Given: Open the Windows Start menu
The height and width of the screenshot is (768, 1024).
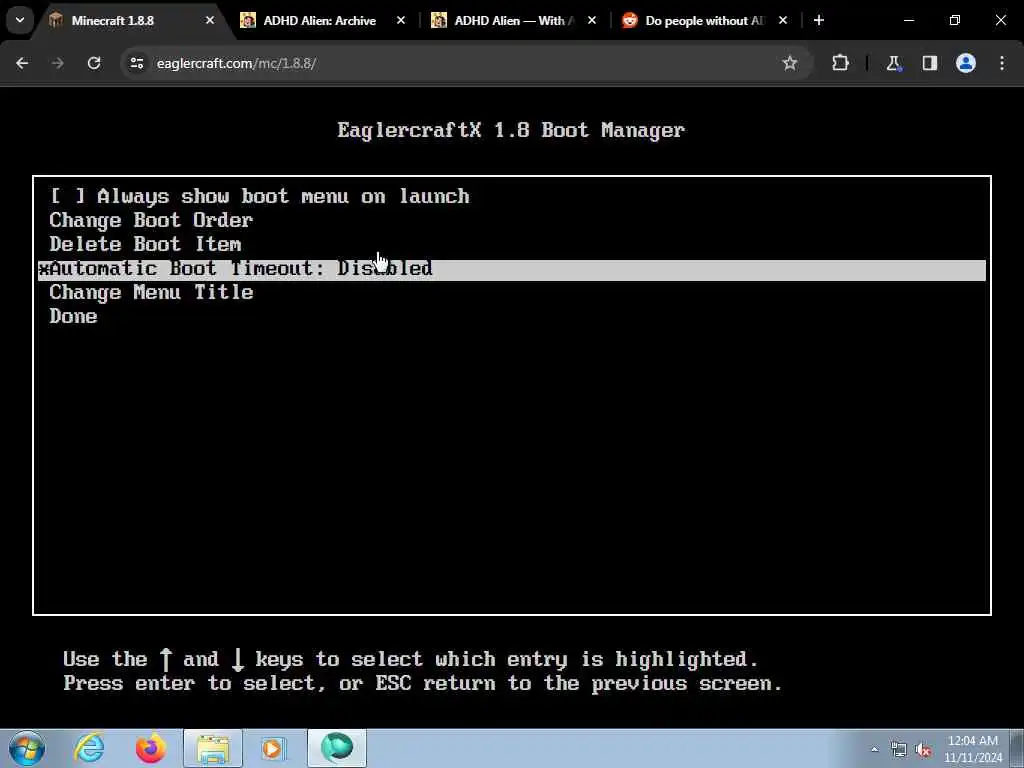Looking at the screenshot, I should pyautogui.click(x=27, y=748).
